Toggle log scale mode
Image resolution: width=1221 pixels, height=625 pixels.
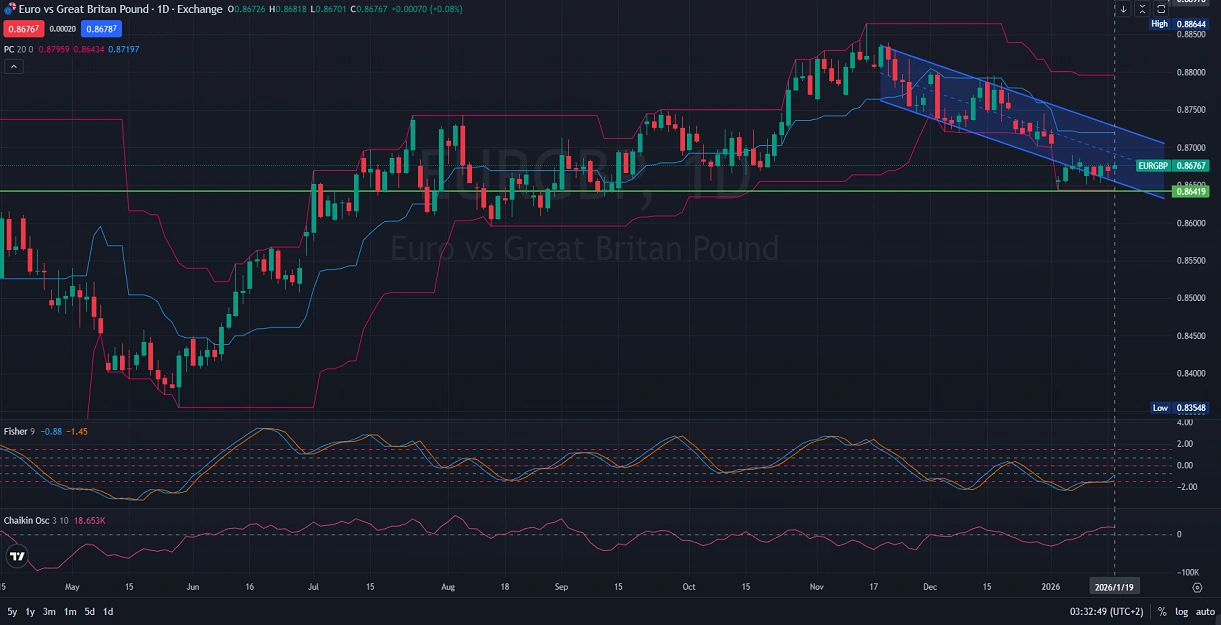(x=1180, y=611)
